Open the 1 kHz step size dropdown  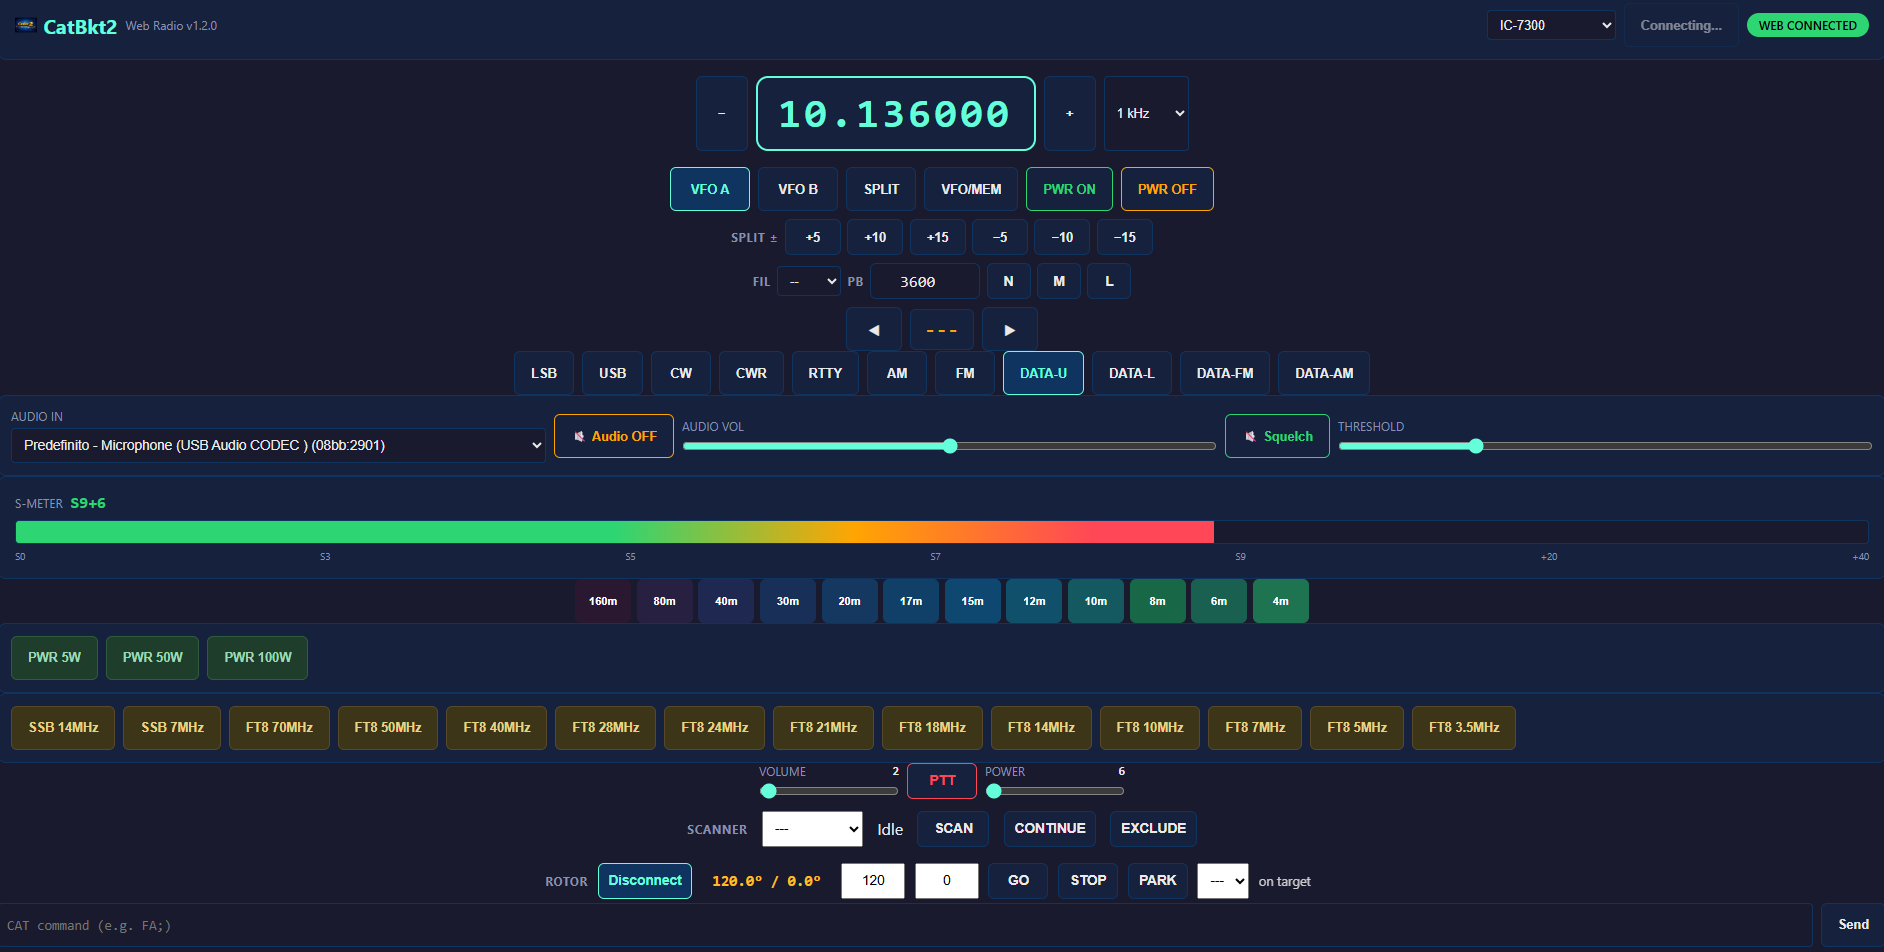(x=1146, y=113)
